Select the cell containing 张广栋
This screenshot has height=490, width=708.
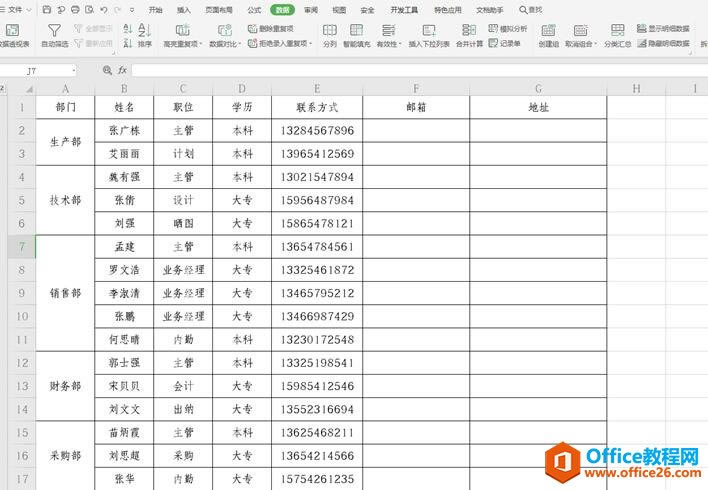[x=124, y=131]
